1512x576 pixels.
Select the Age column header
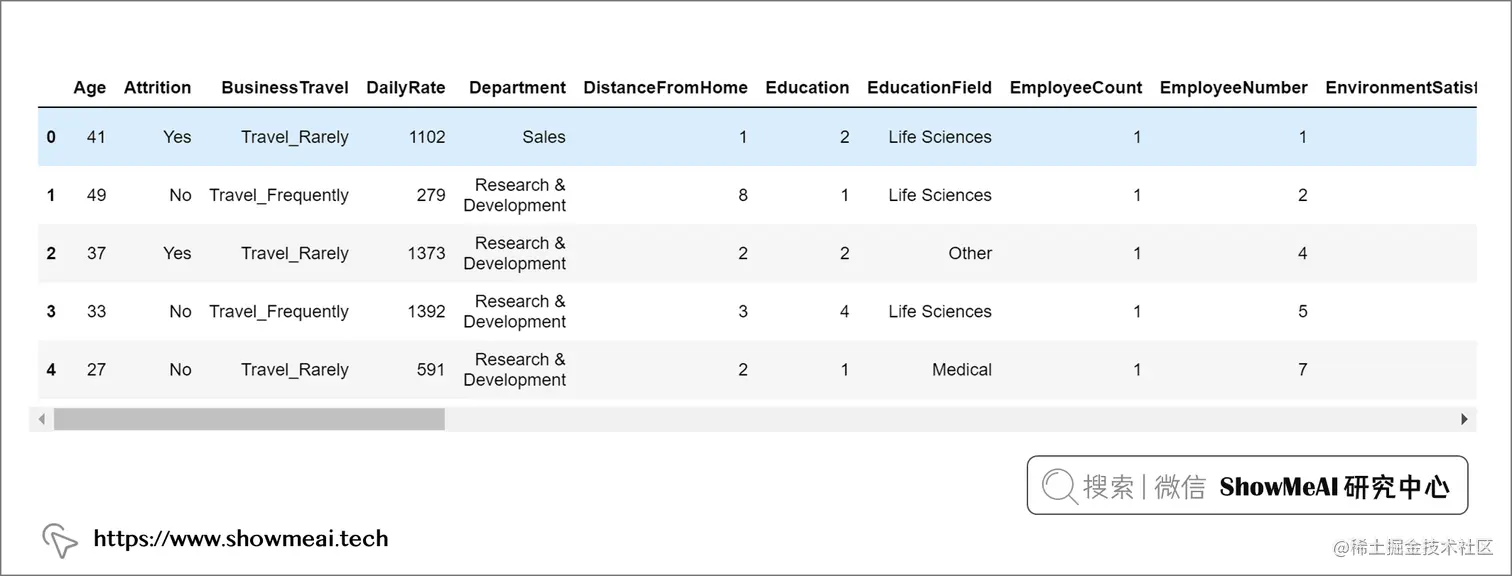tap(89, 88)
